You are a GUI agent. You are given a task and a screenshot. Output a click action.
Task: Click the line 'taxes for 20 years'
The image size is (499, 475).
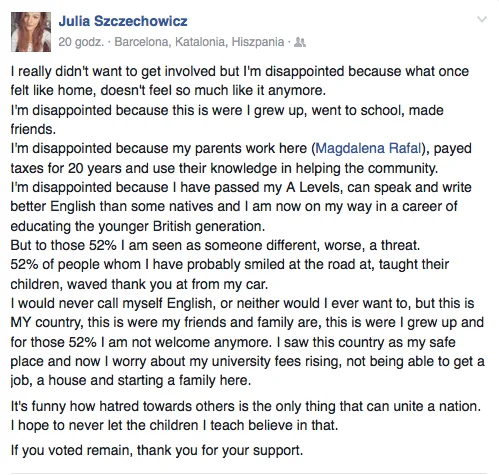tap(224, 168)
